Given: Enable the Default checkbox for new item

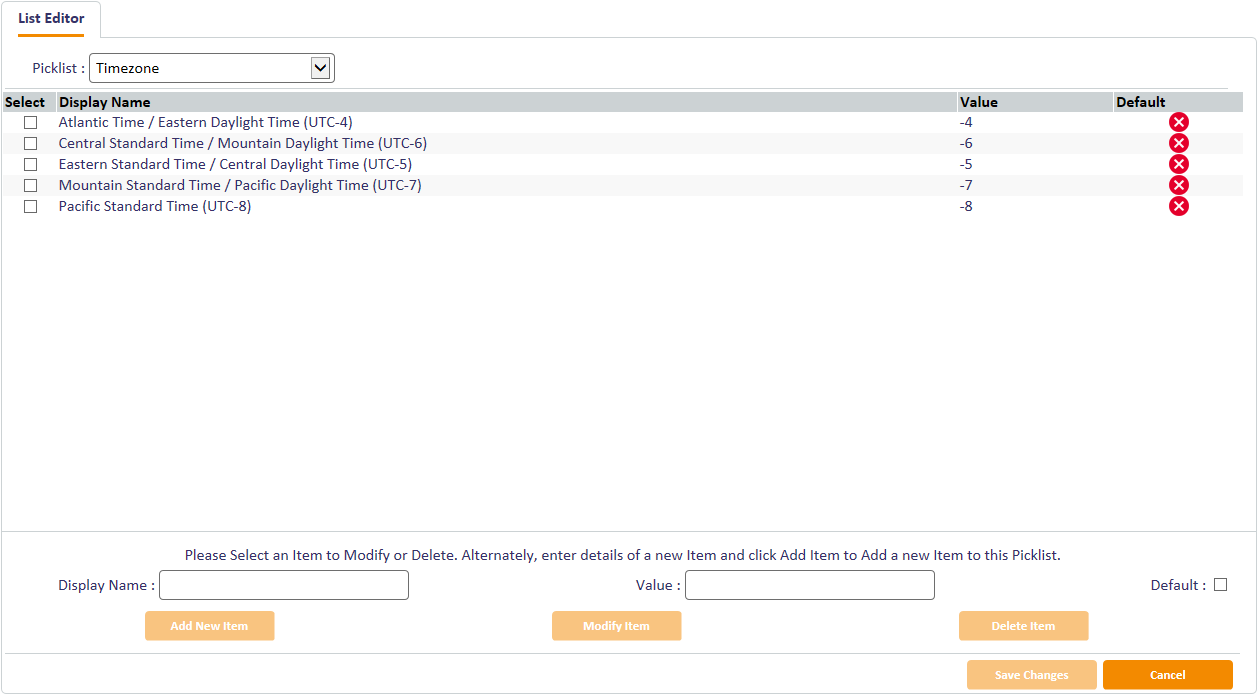Looking at the screenshot, I should click(x=1220, y=585).
